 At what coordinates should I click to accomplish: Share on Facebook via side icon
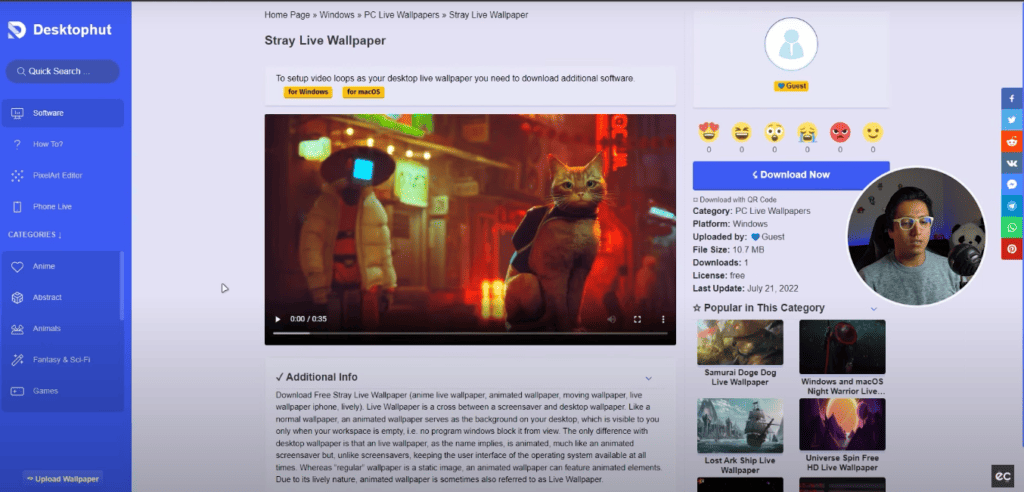1012,99
